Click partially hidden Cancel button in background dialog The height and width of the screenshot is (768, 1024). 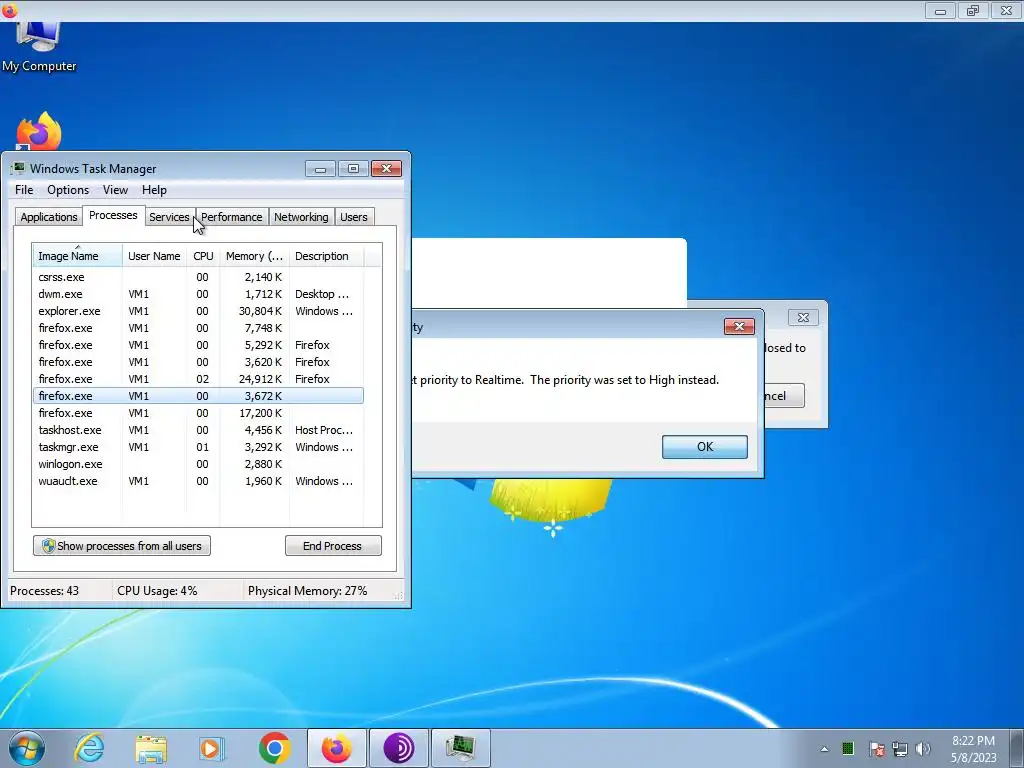tap(784, 396)
